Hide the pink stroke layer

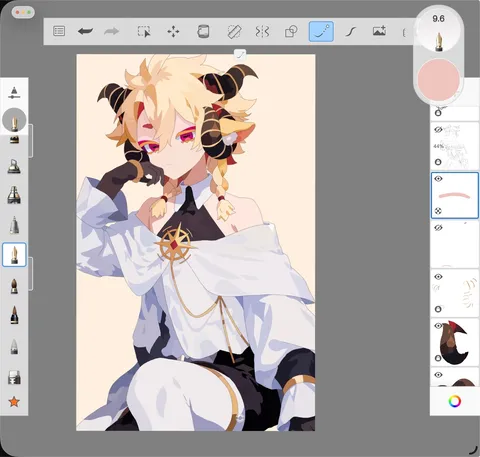pos(438,179)
